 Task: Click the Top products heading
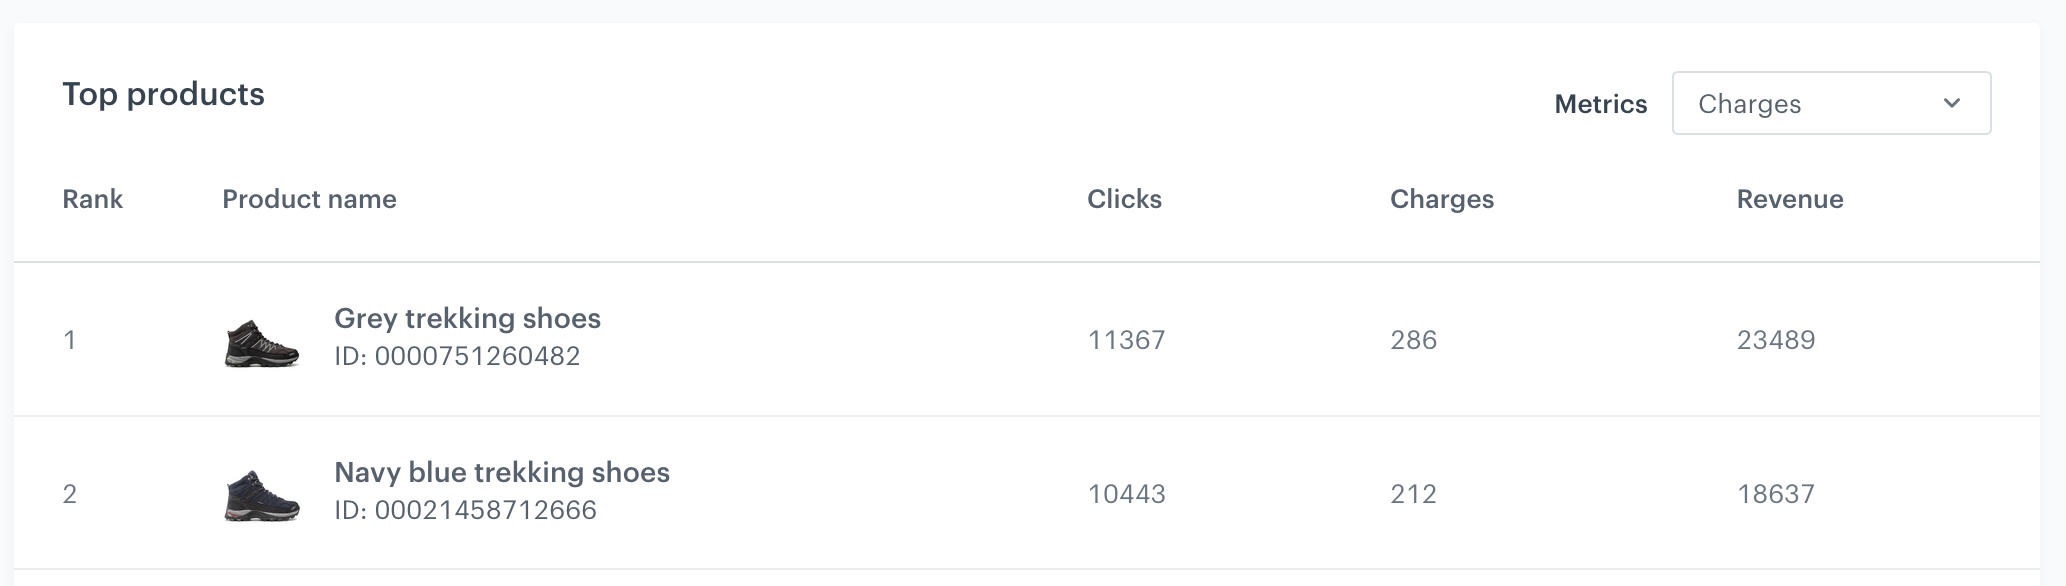pos(163,94)
